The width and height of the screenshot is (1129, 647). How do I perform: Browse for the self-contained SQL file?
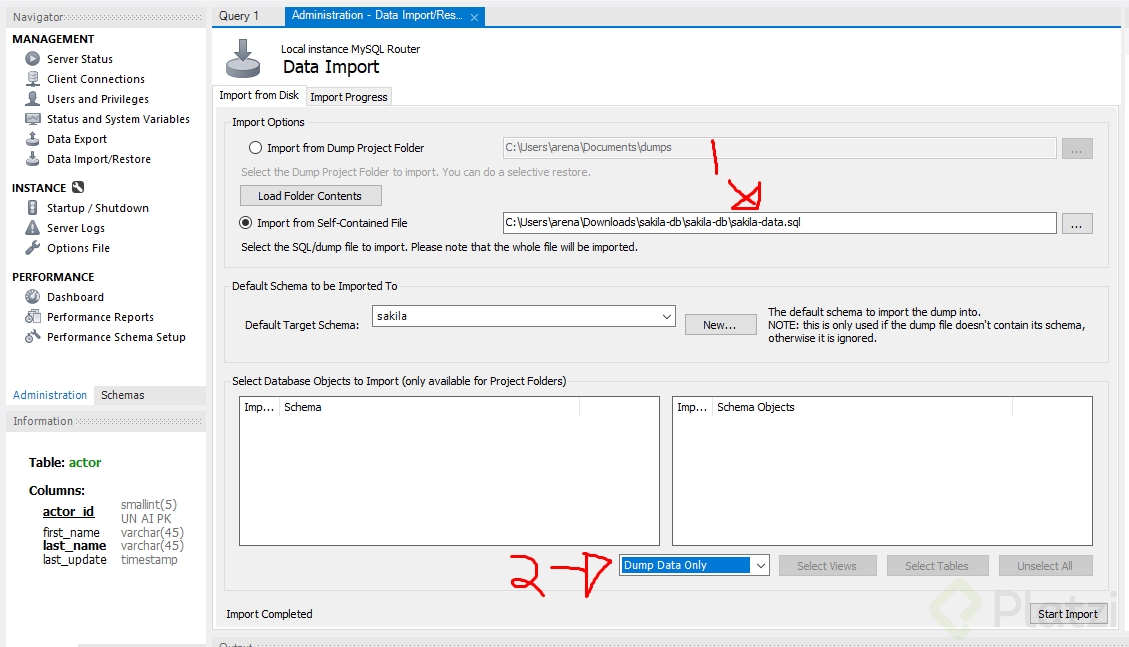click(1076, 224)
